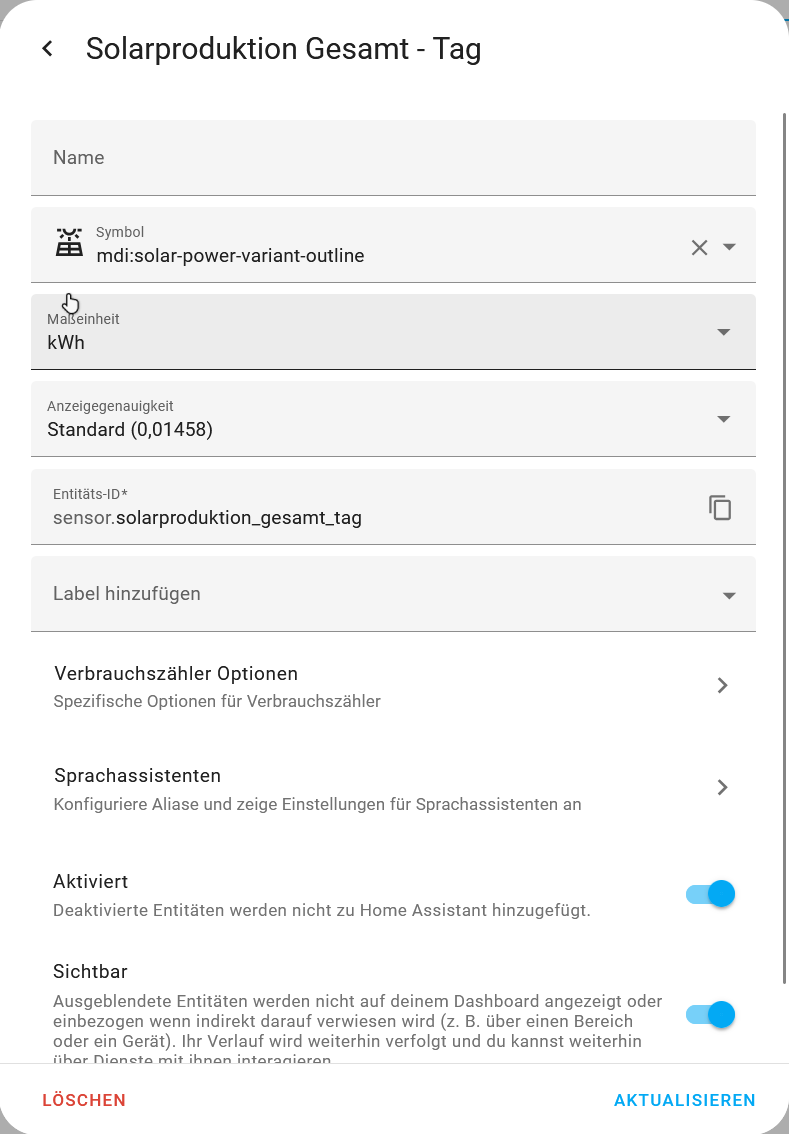Go back using the left arrow icon
This screenshot has height=1134, width=789.
[x=48, y=48]
